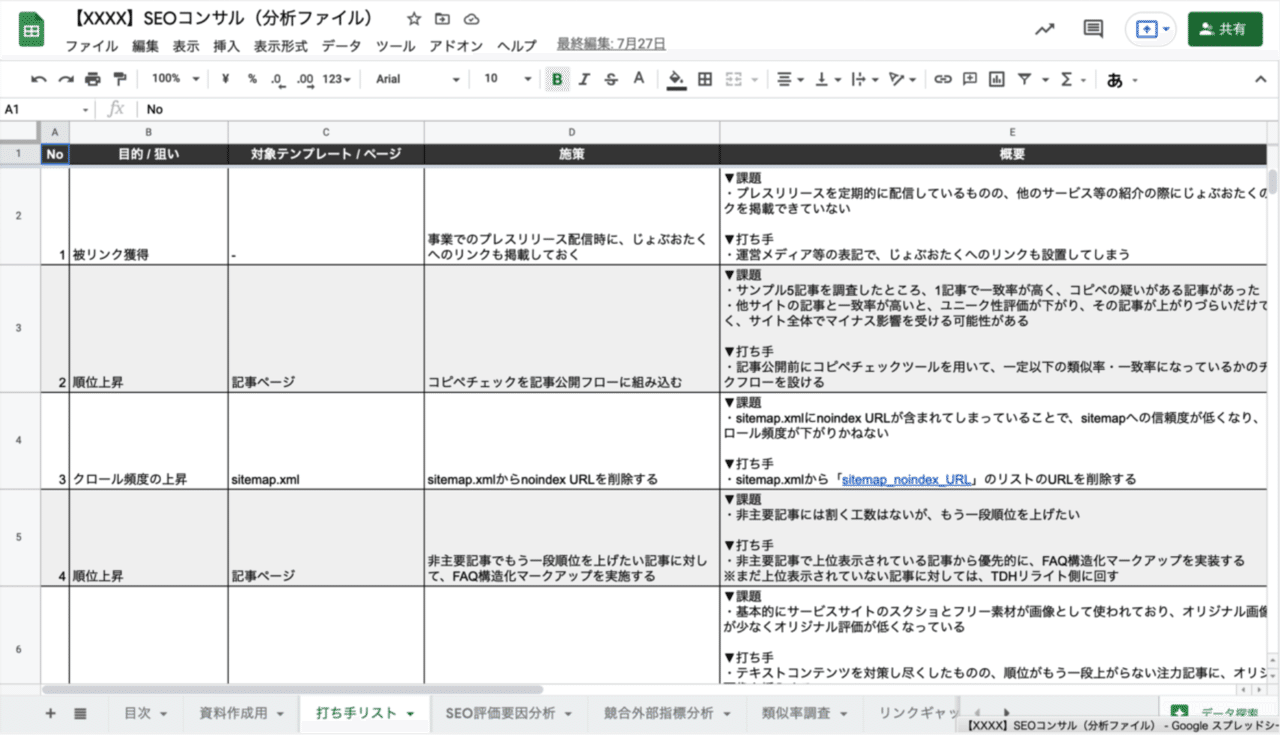Screen dimensions: 1280x735
Task: Click the green 共有 share button
Action: click(x=1225, y=29)
